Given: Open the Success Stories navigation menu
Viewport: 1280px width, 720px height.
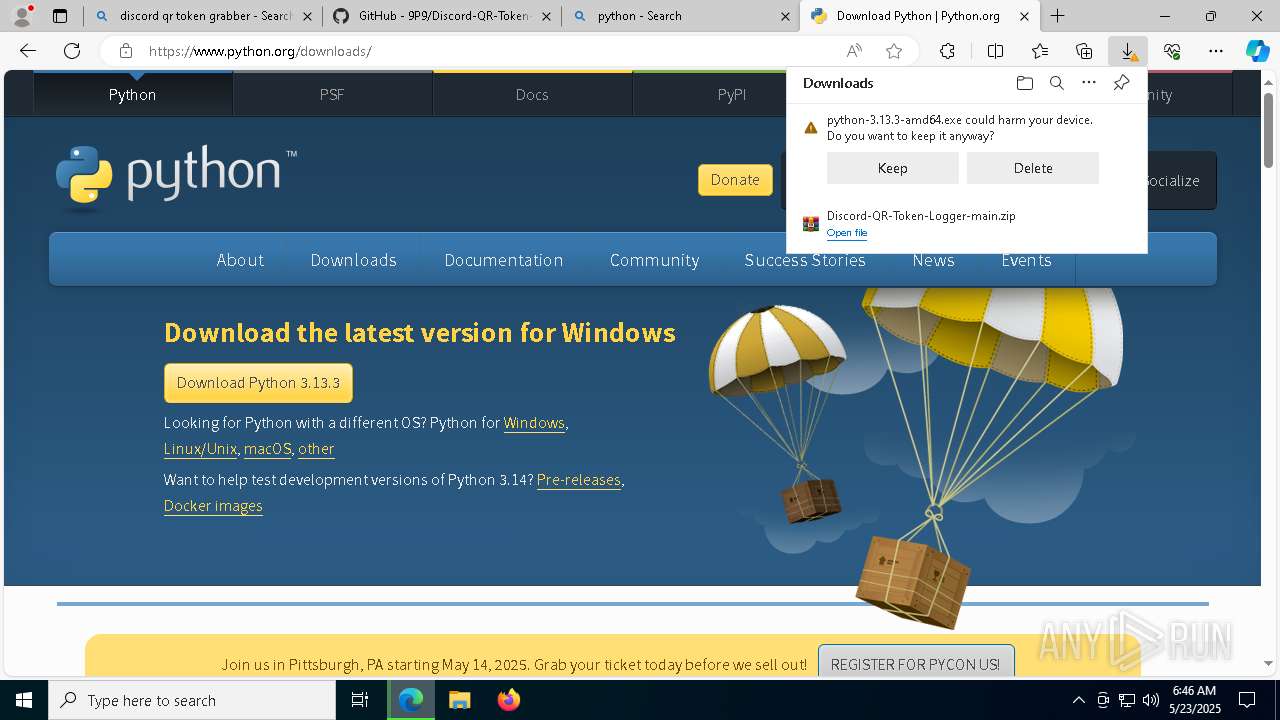Looking at the screenshot, I should point(805,260).
